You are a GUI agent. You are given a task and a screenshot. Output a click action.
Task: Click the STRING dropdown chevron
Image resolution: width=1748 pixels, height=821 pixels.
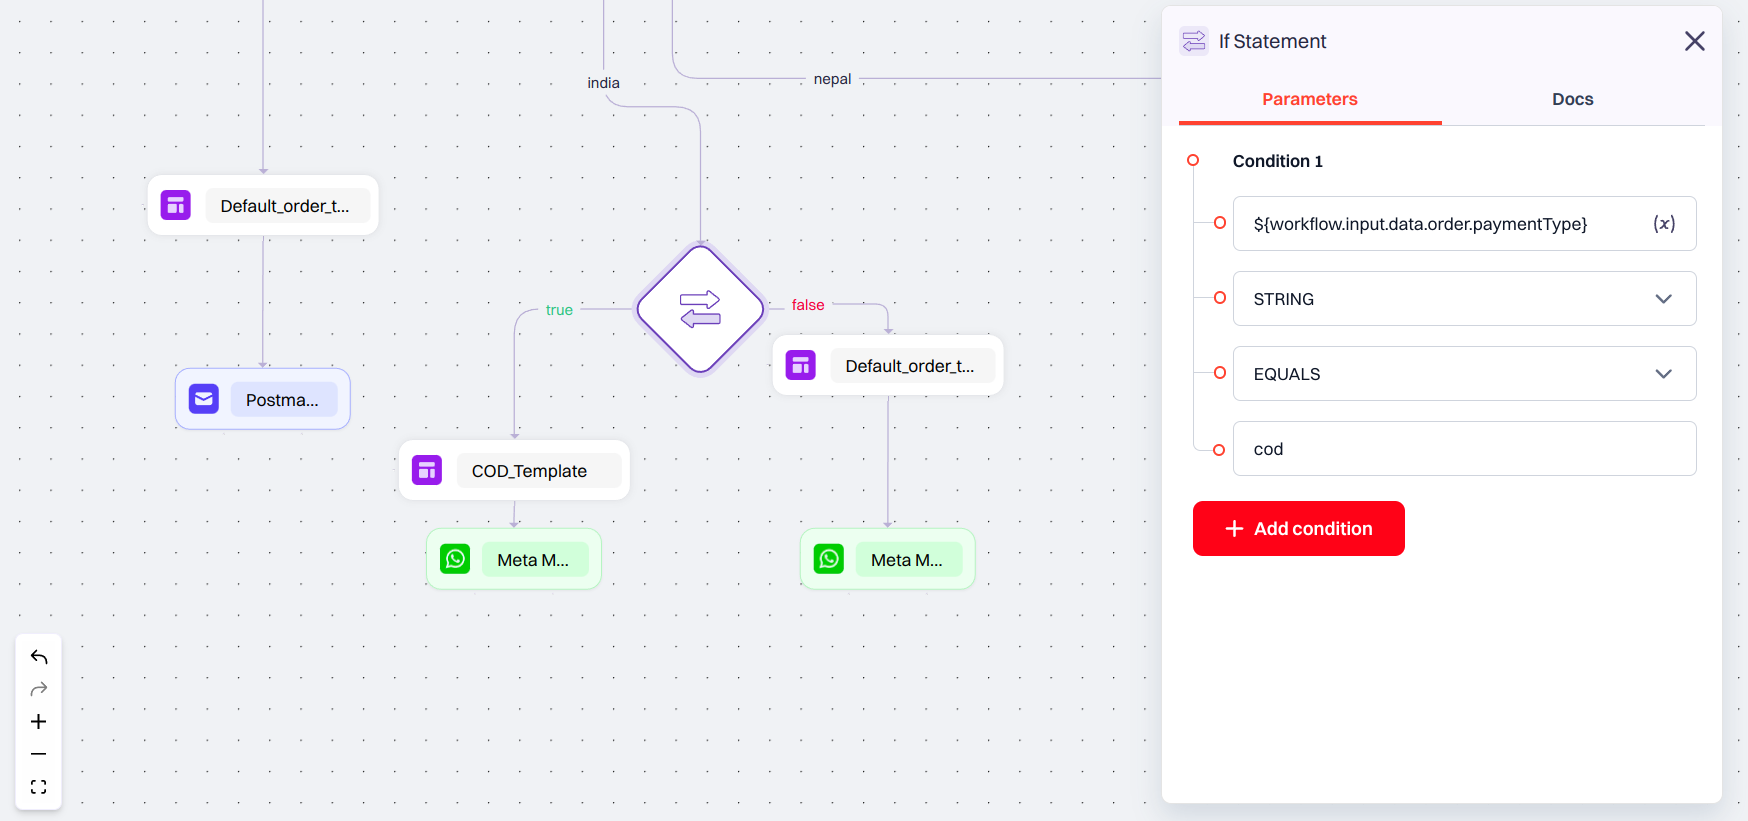pyautogui.click(x=1663, y=299)
